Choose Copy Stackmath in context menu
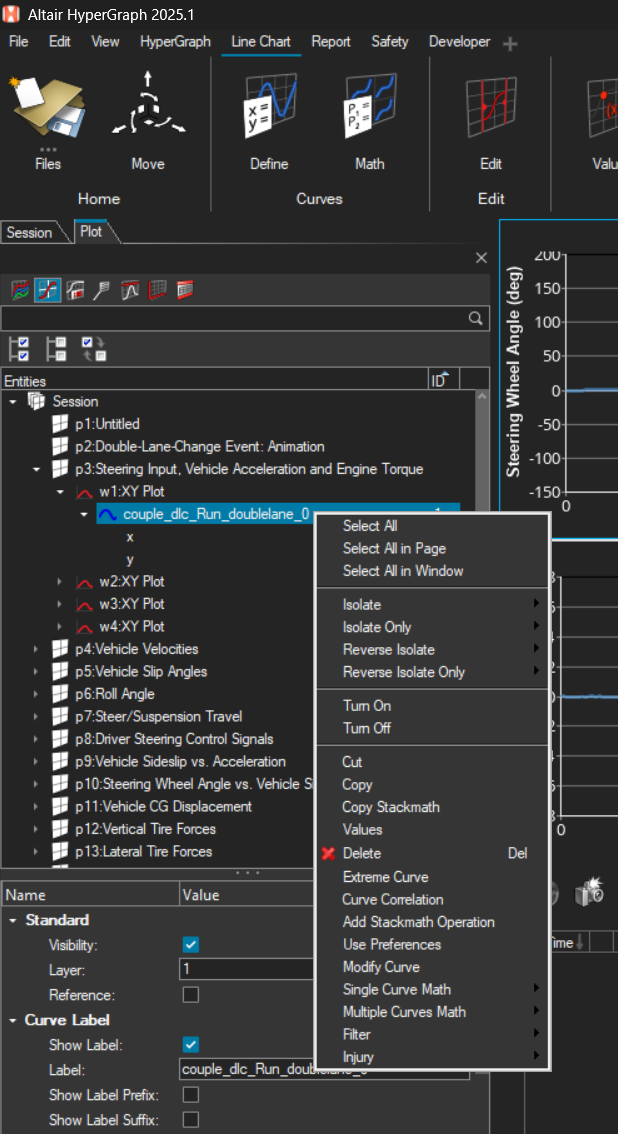 coord(432,807)
